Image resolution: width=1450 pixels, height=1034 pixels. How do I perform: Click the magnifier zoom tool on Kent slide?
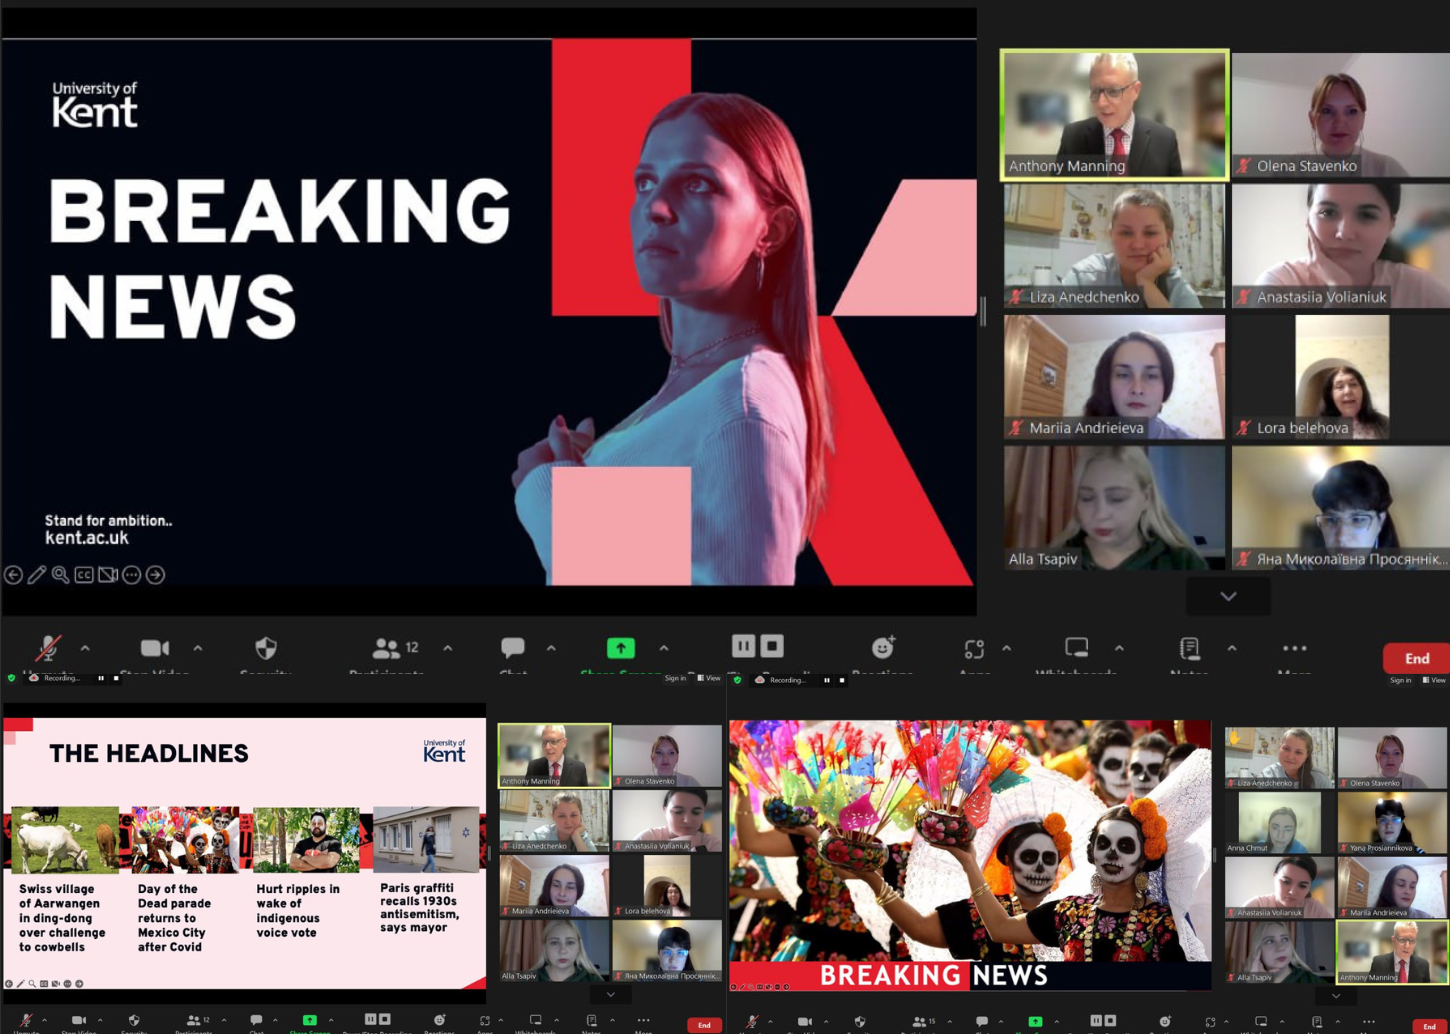click(60, 575)
